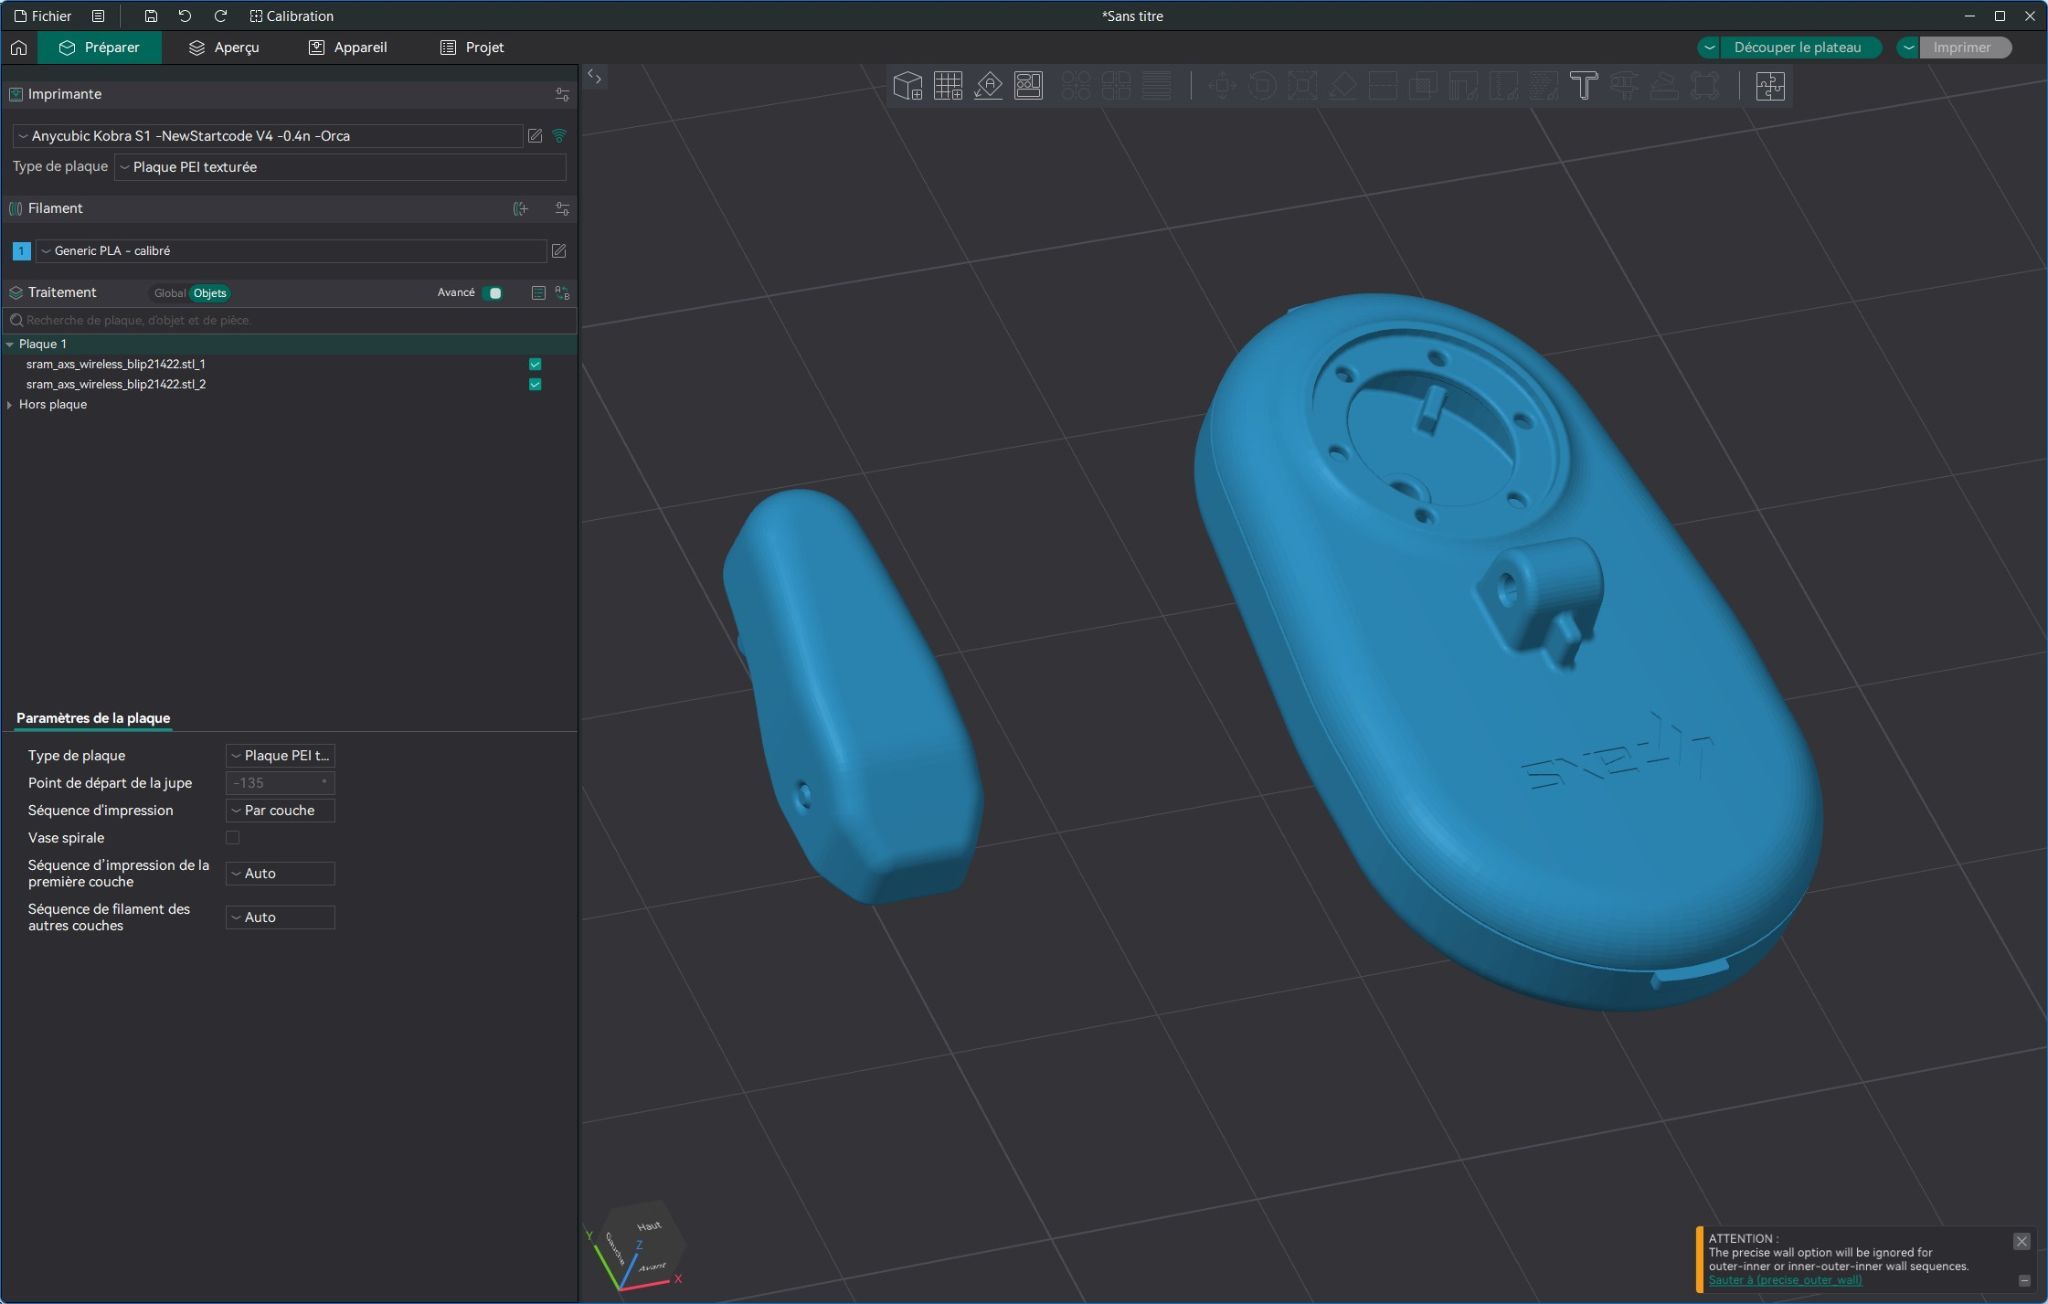This screenshot has width=2048, height=1304.
Task: Toggle the Avancé mode switch
Action: (x=492, y=293)
